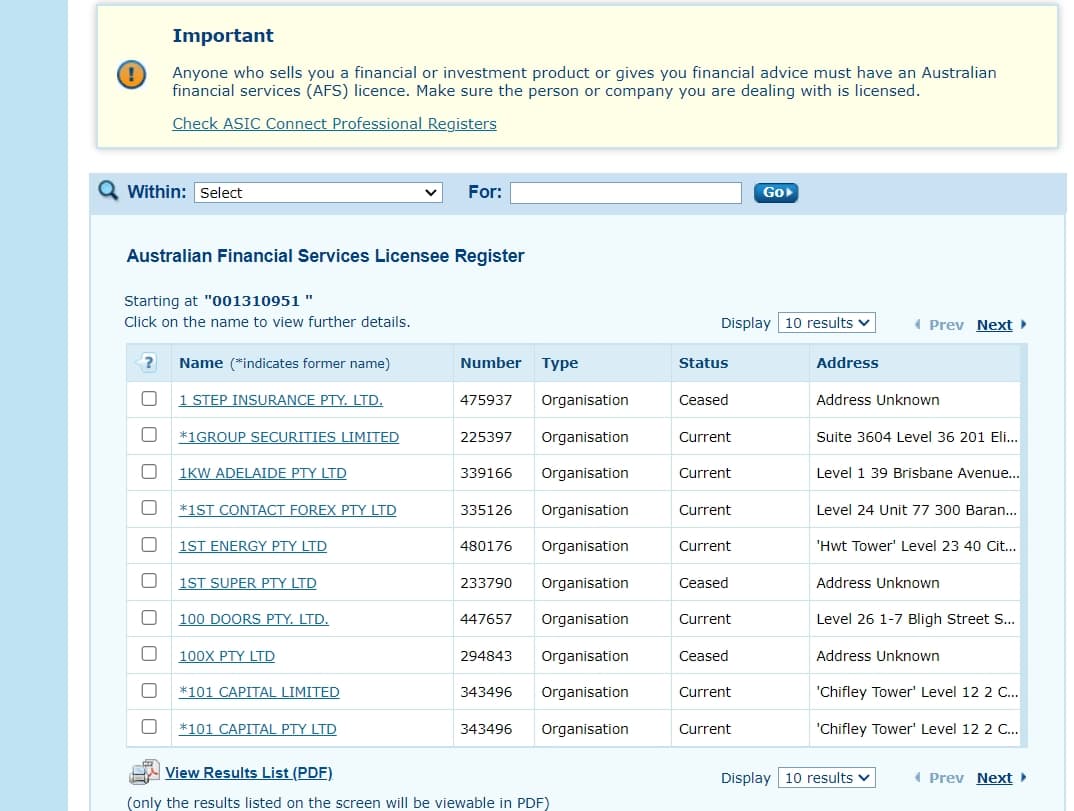This screenshot has width=1074, height=811.
Task: Click the orange exclamation warning icon
Action: tap(132, 75)
